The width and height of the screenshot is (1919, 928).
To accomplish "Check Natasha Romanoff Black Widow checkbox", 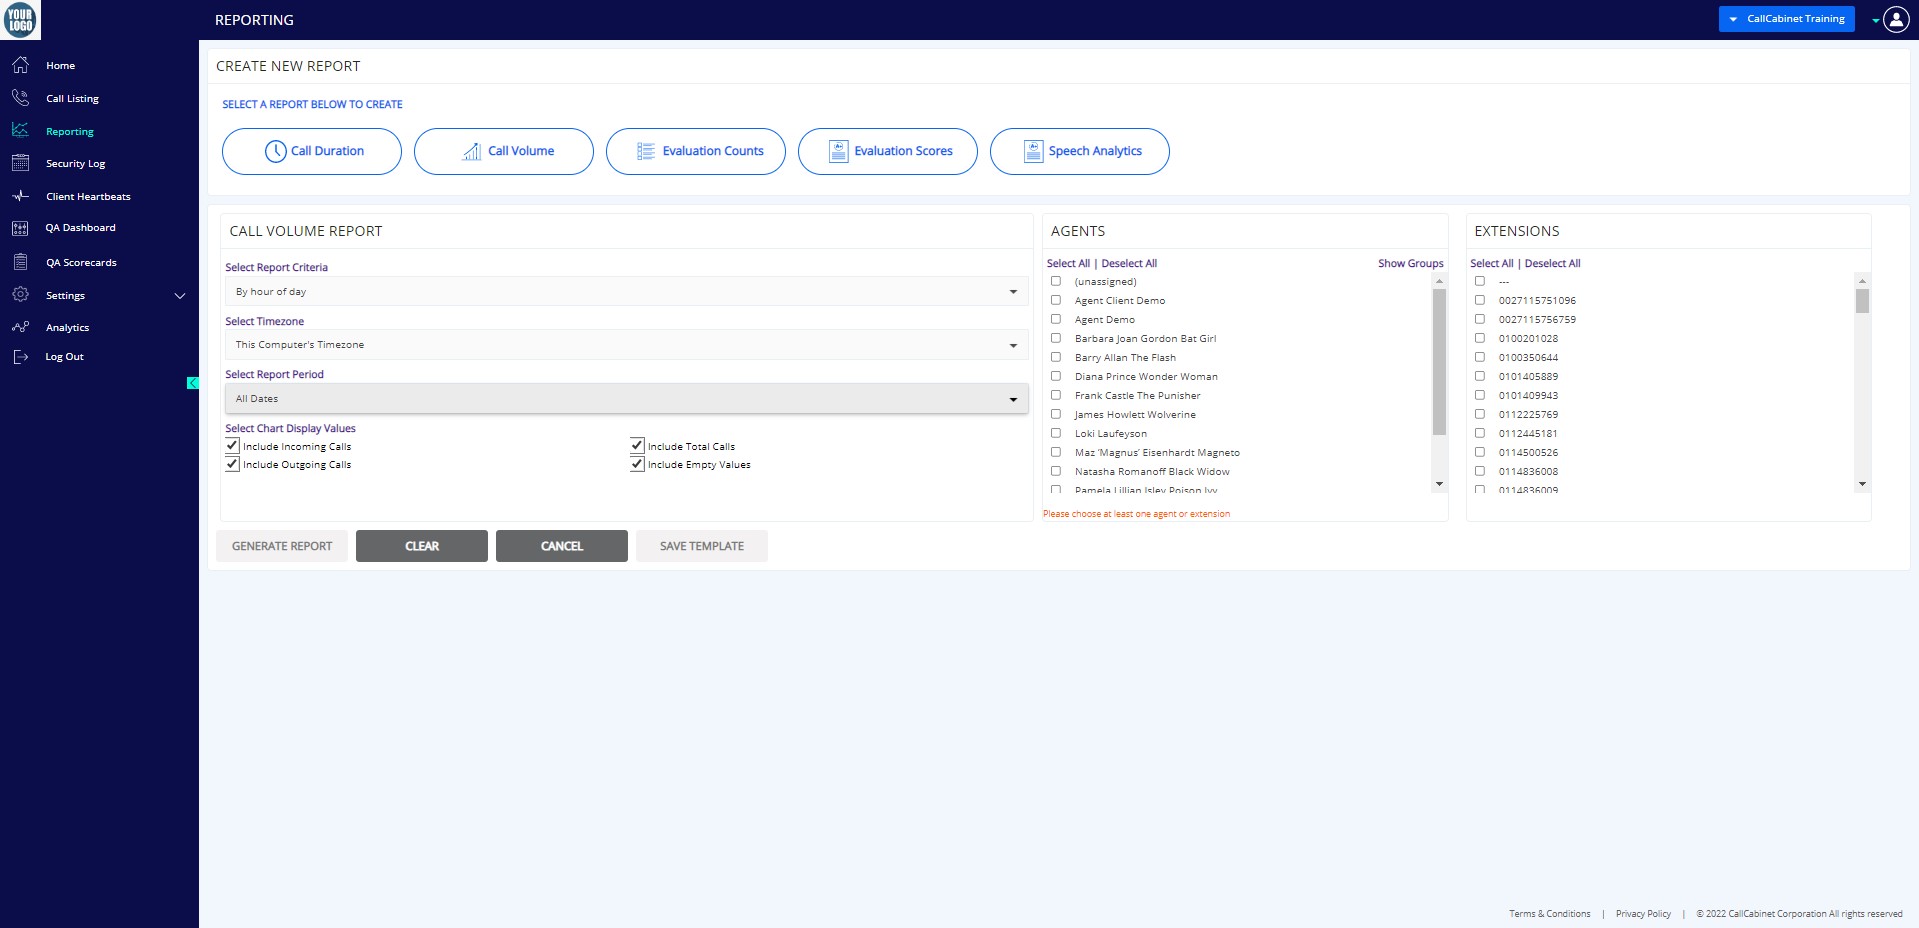I will (1056, 471).
